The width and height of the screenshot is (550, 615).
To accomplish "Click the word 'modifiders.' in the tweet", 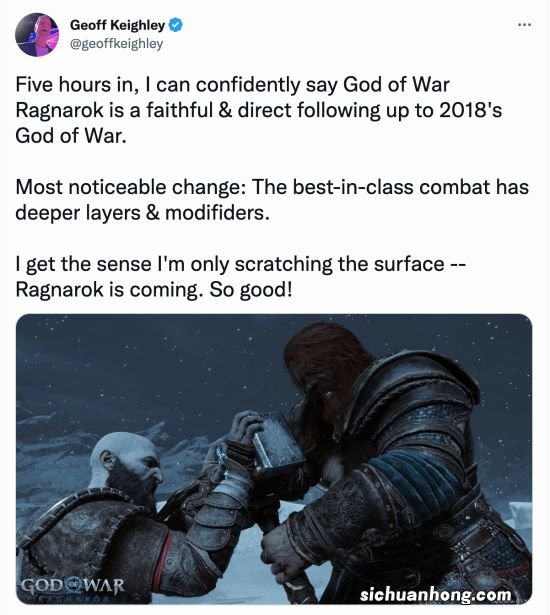I will pos(217,213).
